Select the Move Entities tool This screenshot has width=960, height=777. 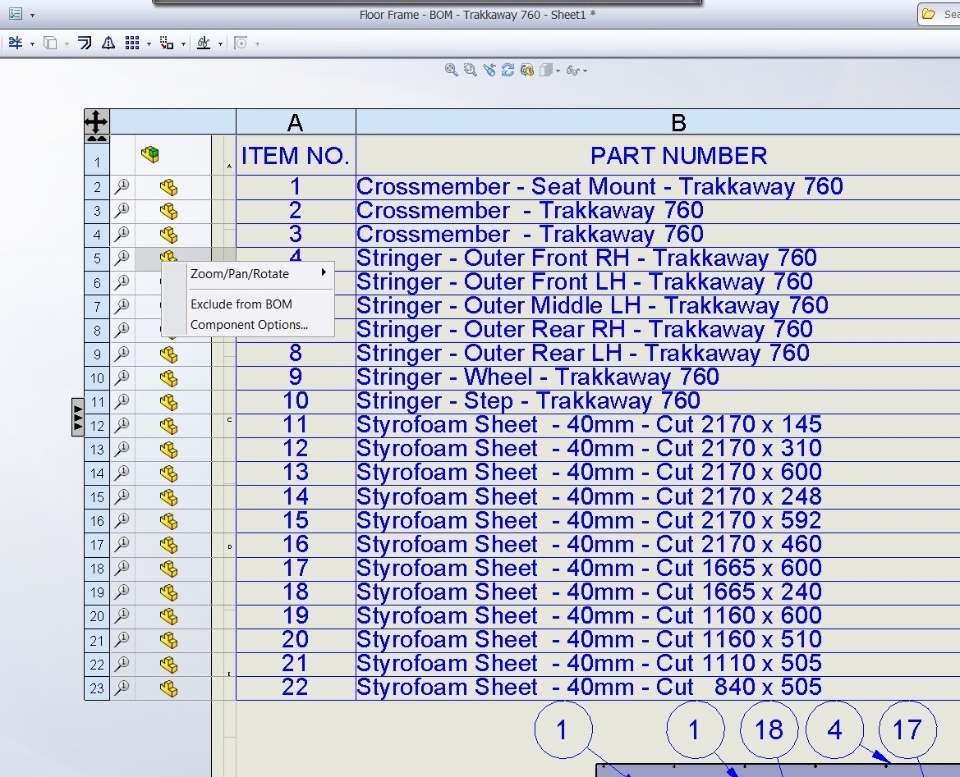pos(167,43)
